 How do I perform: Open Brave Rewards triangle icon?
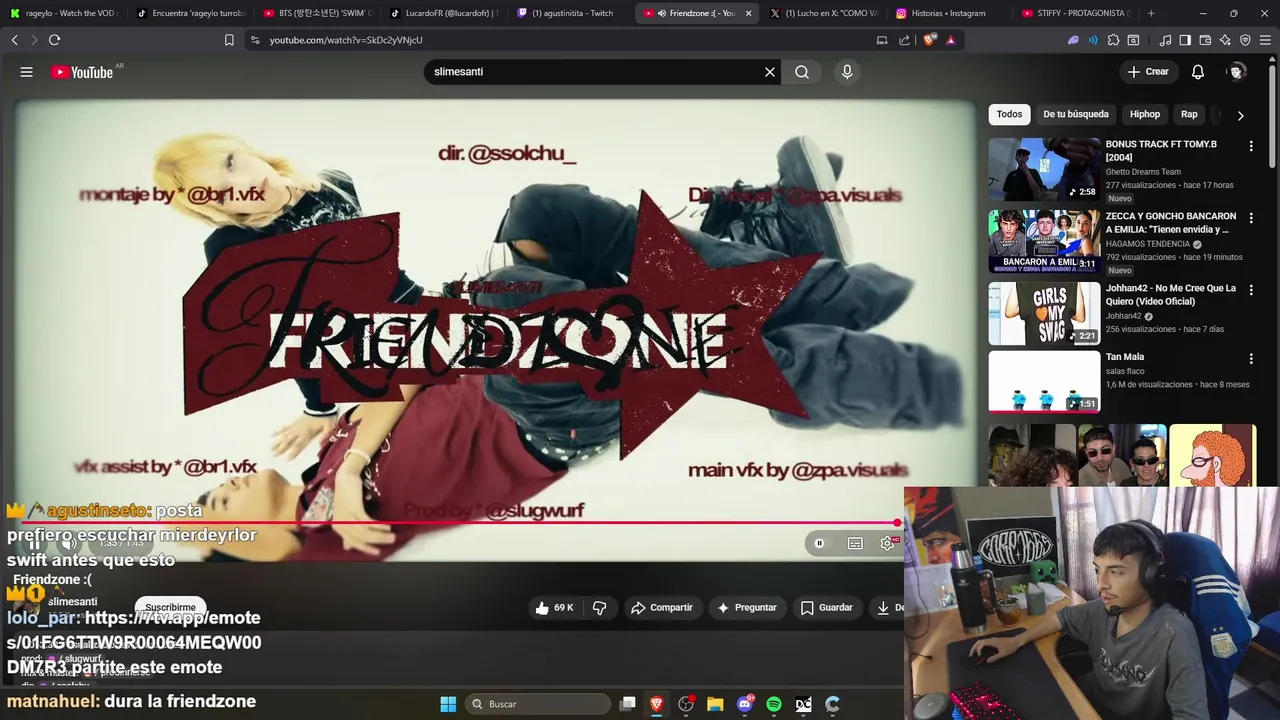coord(951,40)
